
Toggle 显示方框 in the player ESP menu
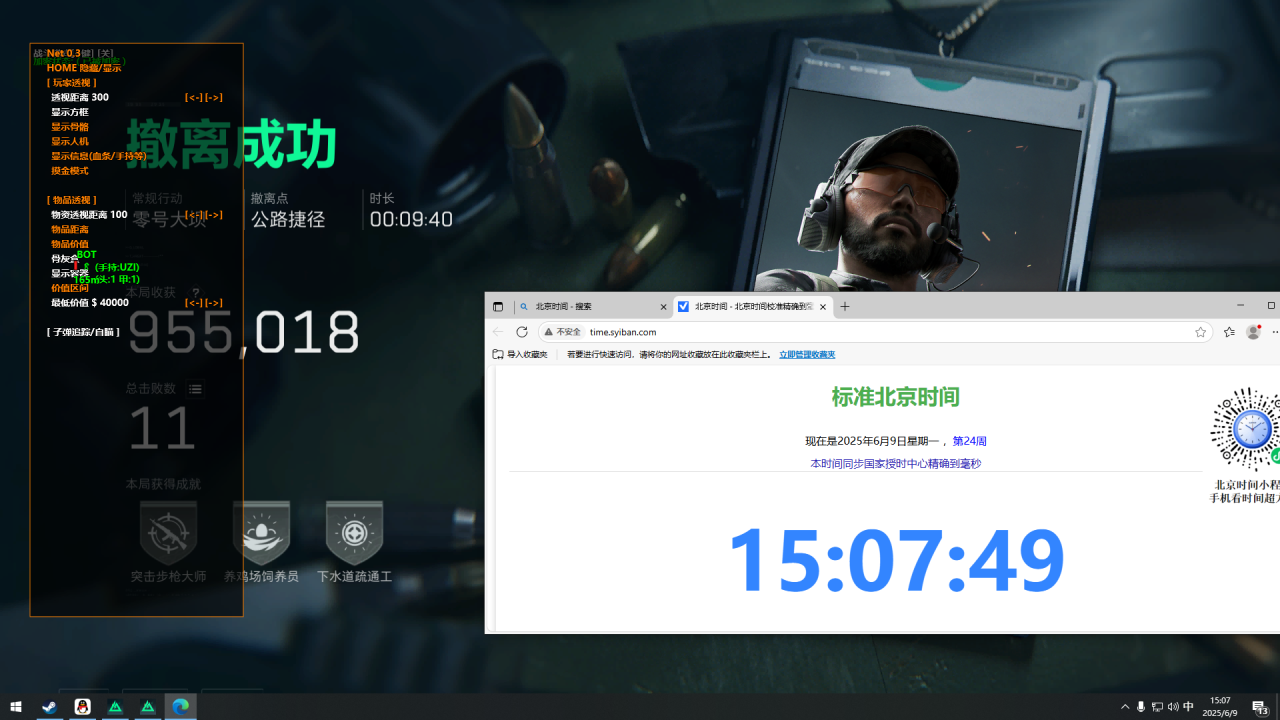pos(69,112)
